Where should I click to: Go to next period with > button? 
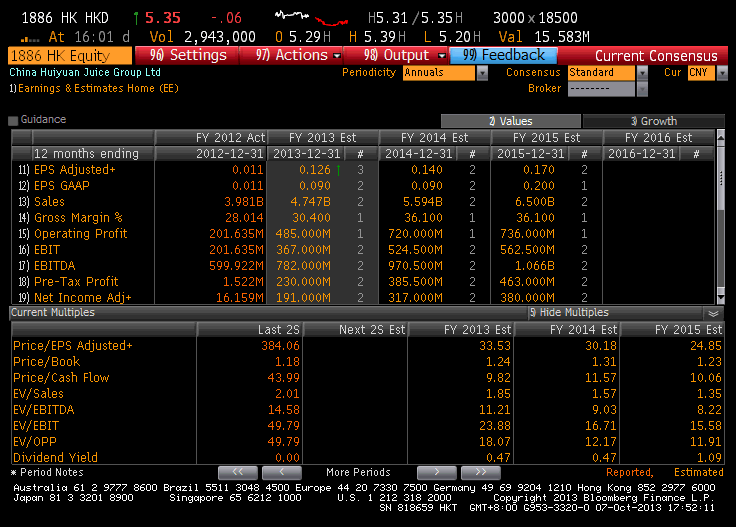pyautogui.click(x=437, y=473)
